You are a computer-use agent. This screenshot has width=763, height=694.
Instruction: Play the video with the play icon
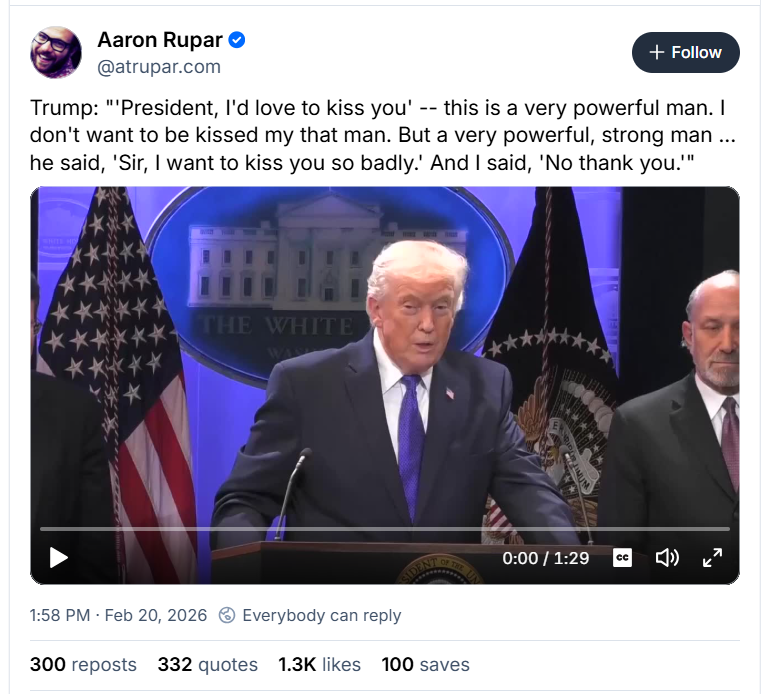[59, 557]
